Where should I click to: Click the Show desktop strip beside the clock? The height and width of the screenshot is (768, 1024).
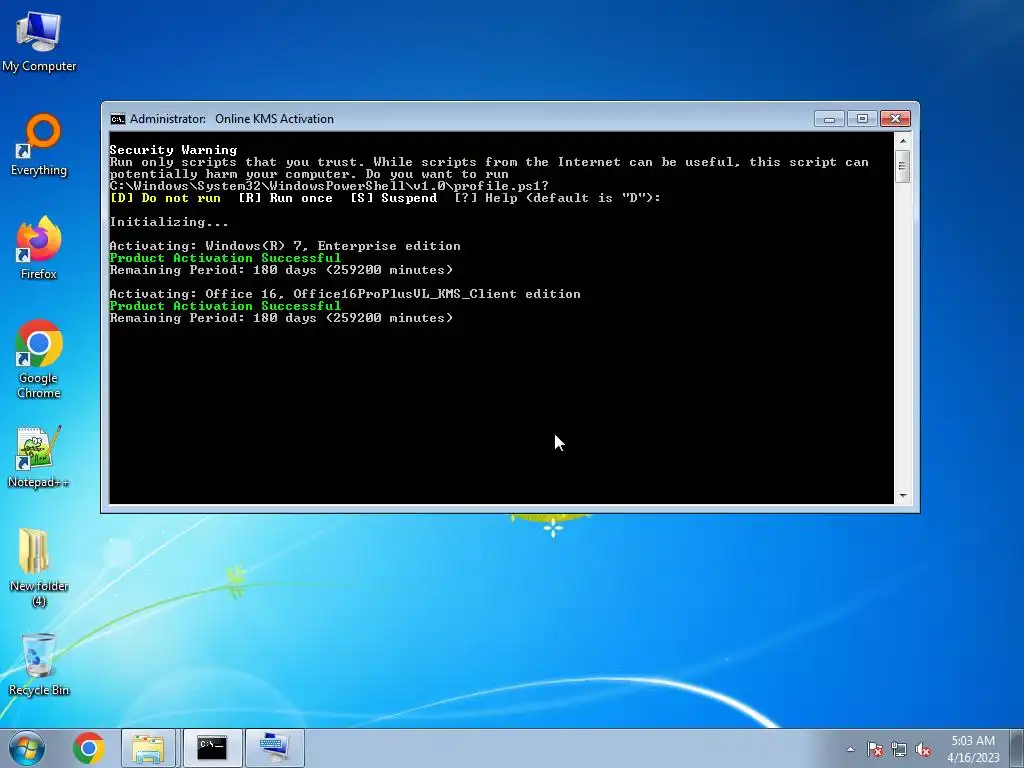tap(1017, 748)
